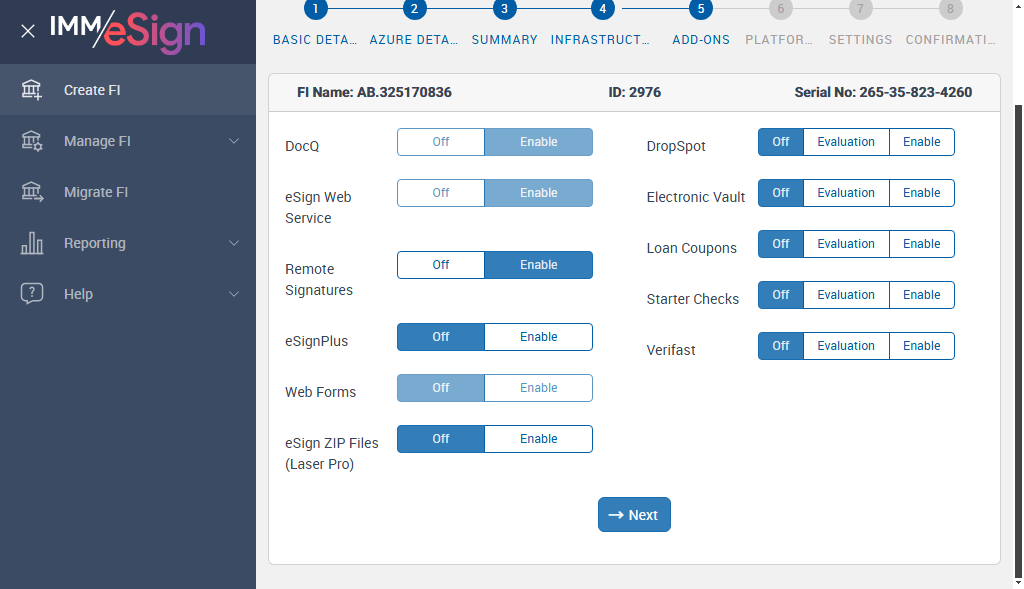Open Reporting menu item
The height and width of the screenshot is (589, 1024).
[x=128, y=242]
